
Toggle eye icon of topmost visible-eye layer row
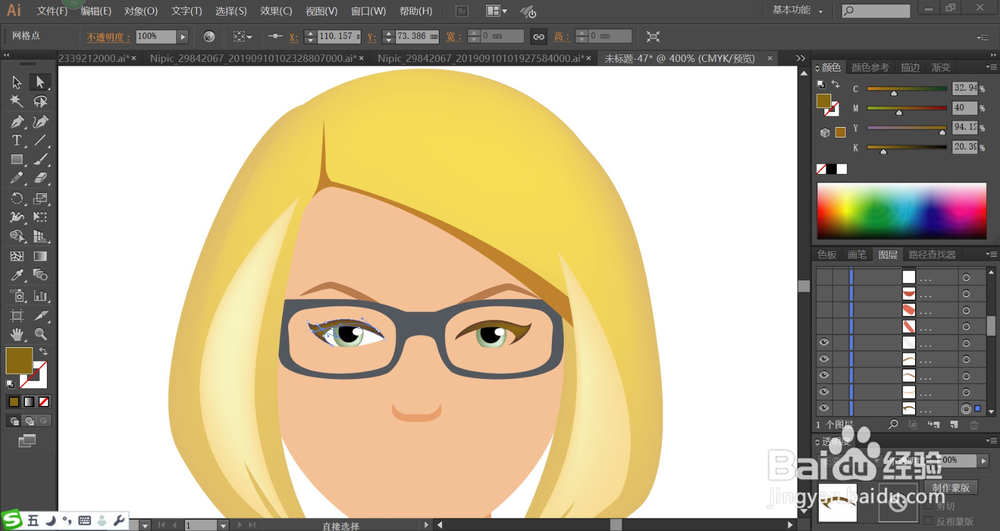point(824,342)
